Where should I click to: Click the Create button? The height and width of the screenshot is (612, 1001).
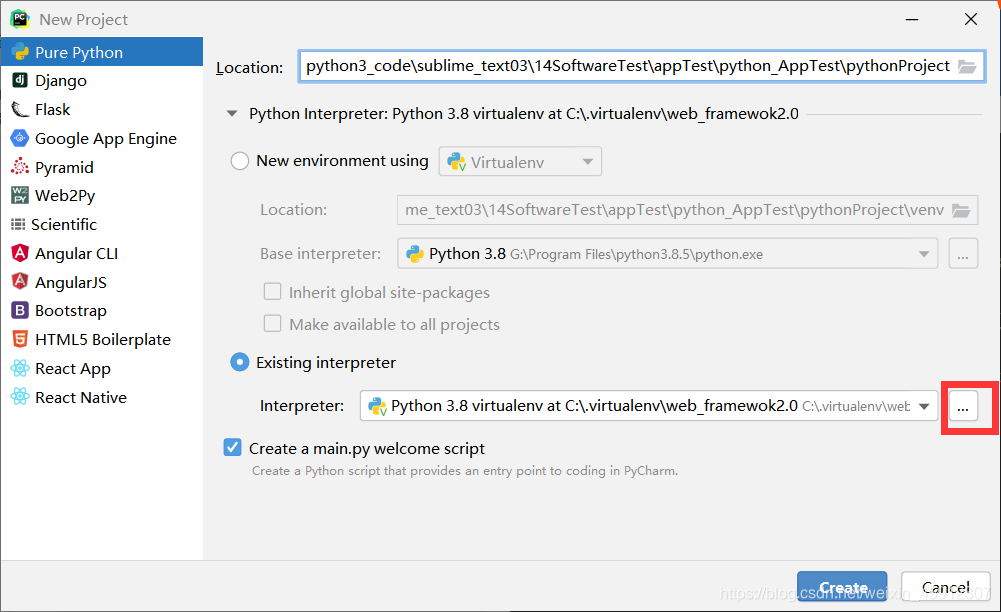[842, 586]
